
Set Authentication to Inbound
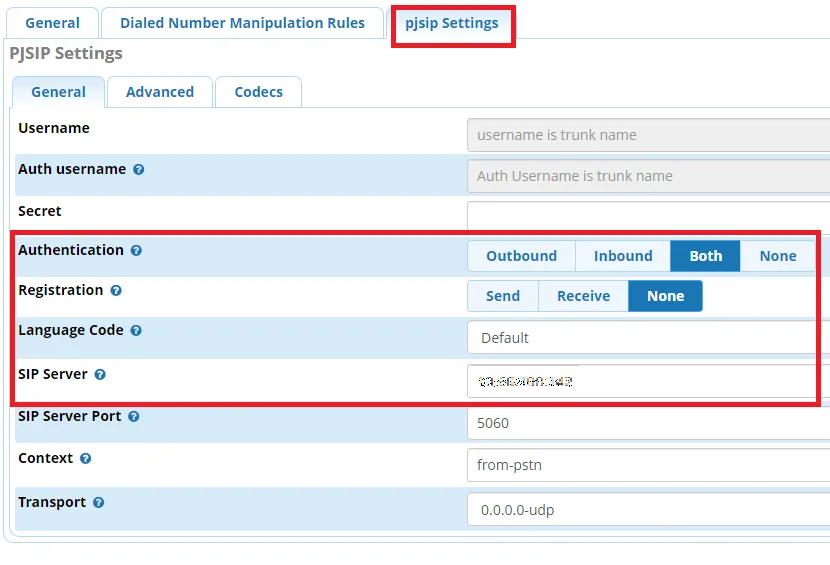[x=623, y=256]
